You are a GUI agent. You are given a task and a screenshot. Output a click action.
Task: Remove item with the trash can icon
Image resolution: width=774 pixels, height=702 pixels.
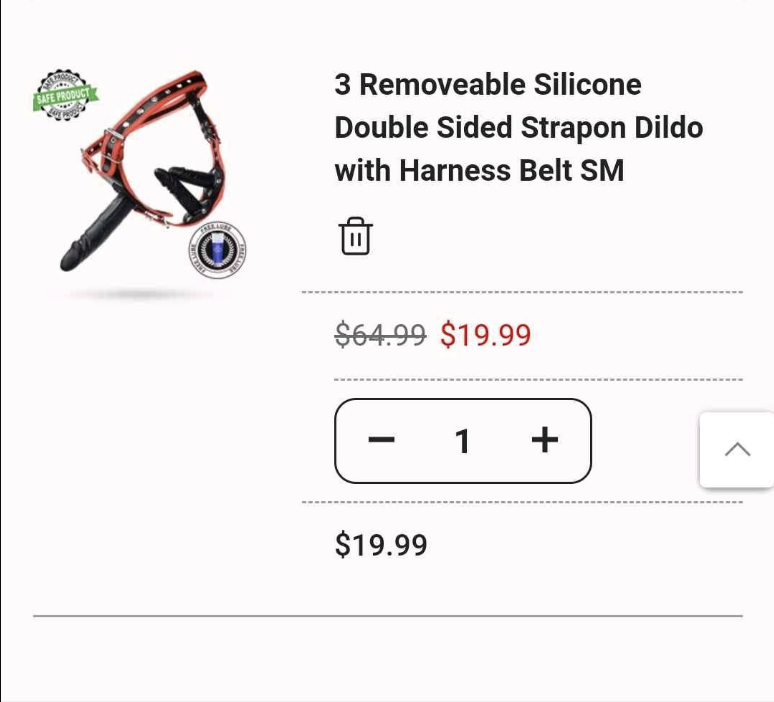[x=355, y=236]
